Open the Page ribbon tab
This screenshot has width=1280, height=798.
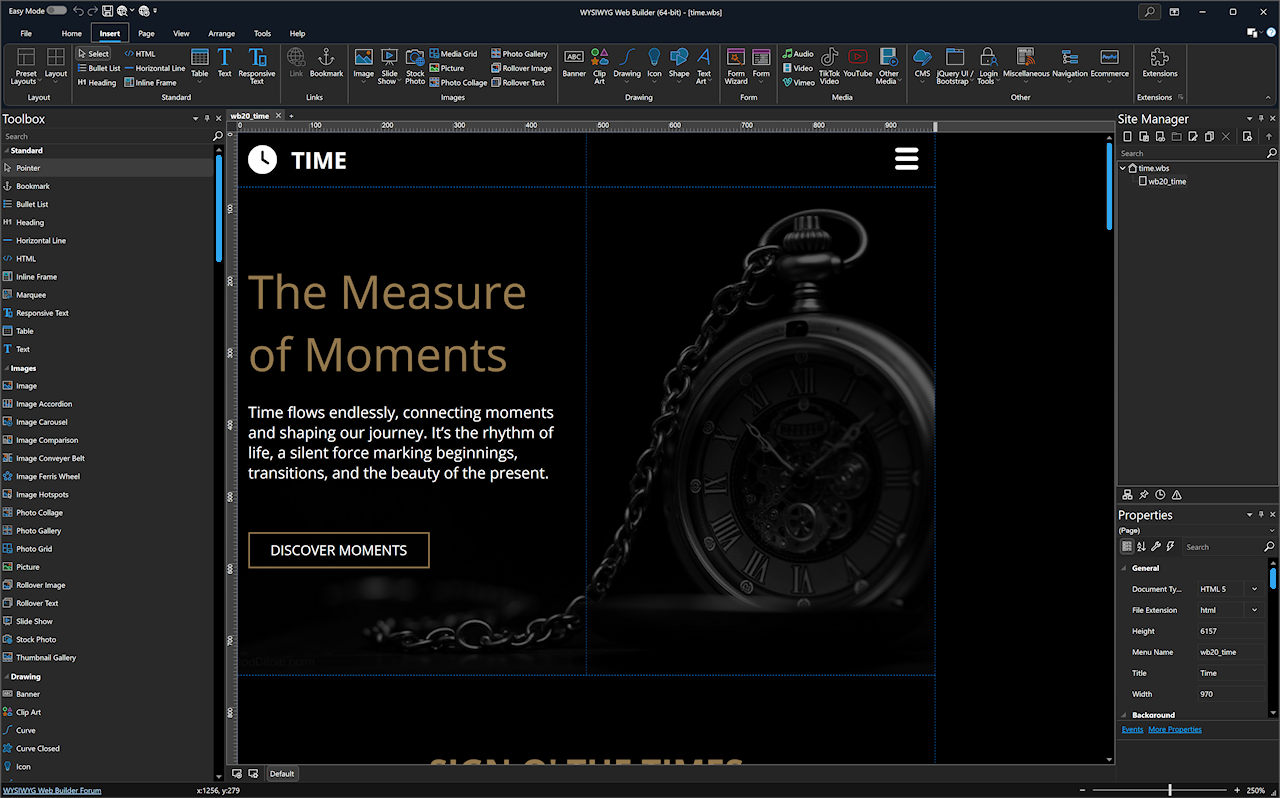[146, 33]
